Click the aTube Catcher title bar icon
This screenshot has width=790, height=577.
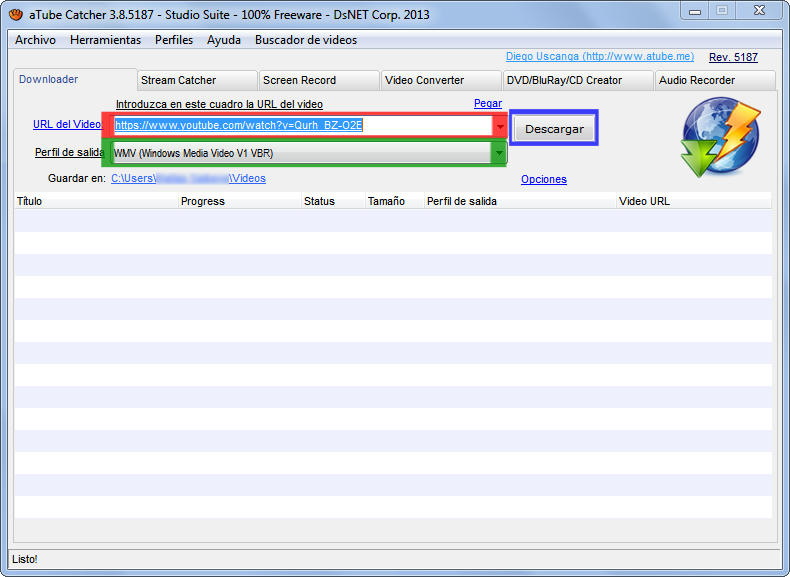(x=16, y=15)
